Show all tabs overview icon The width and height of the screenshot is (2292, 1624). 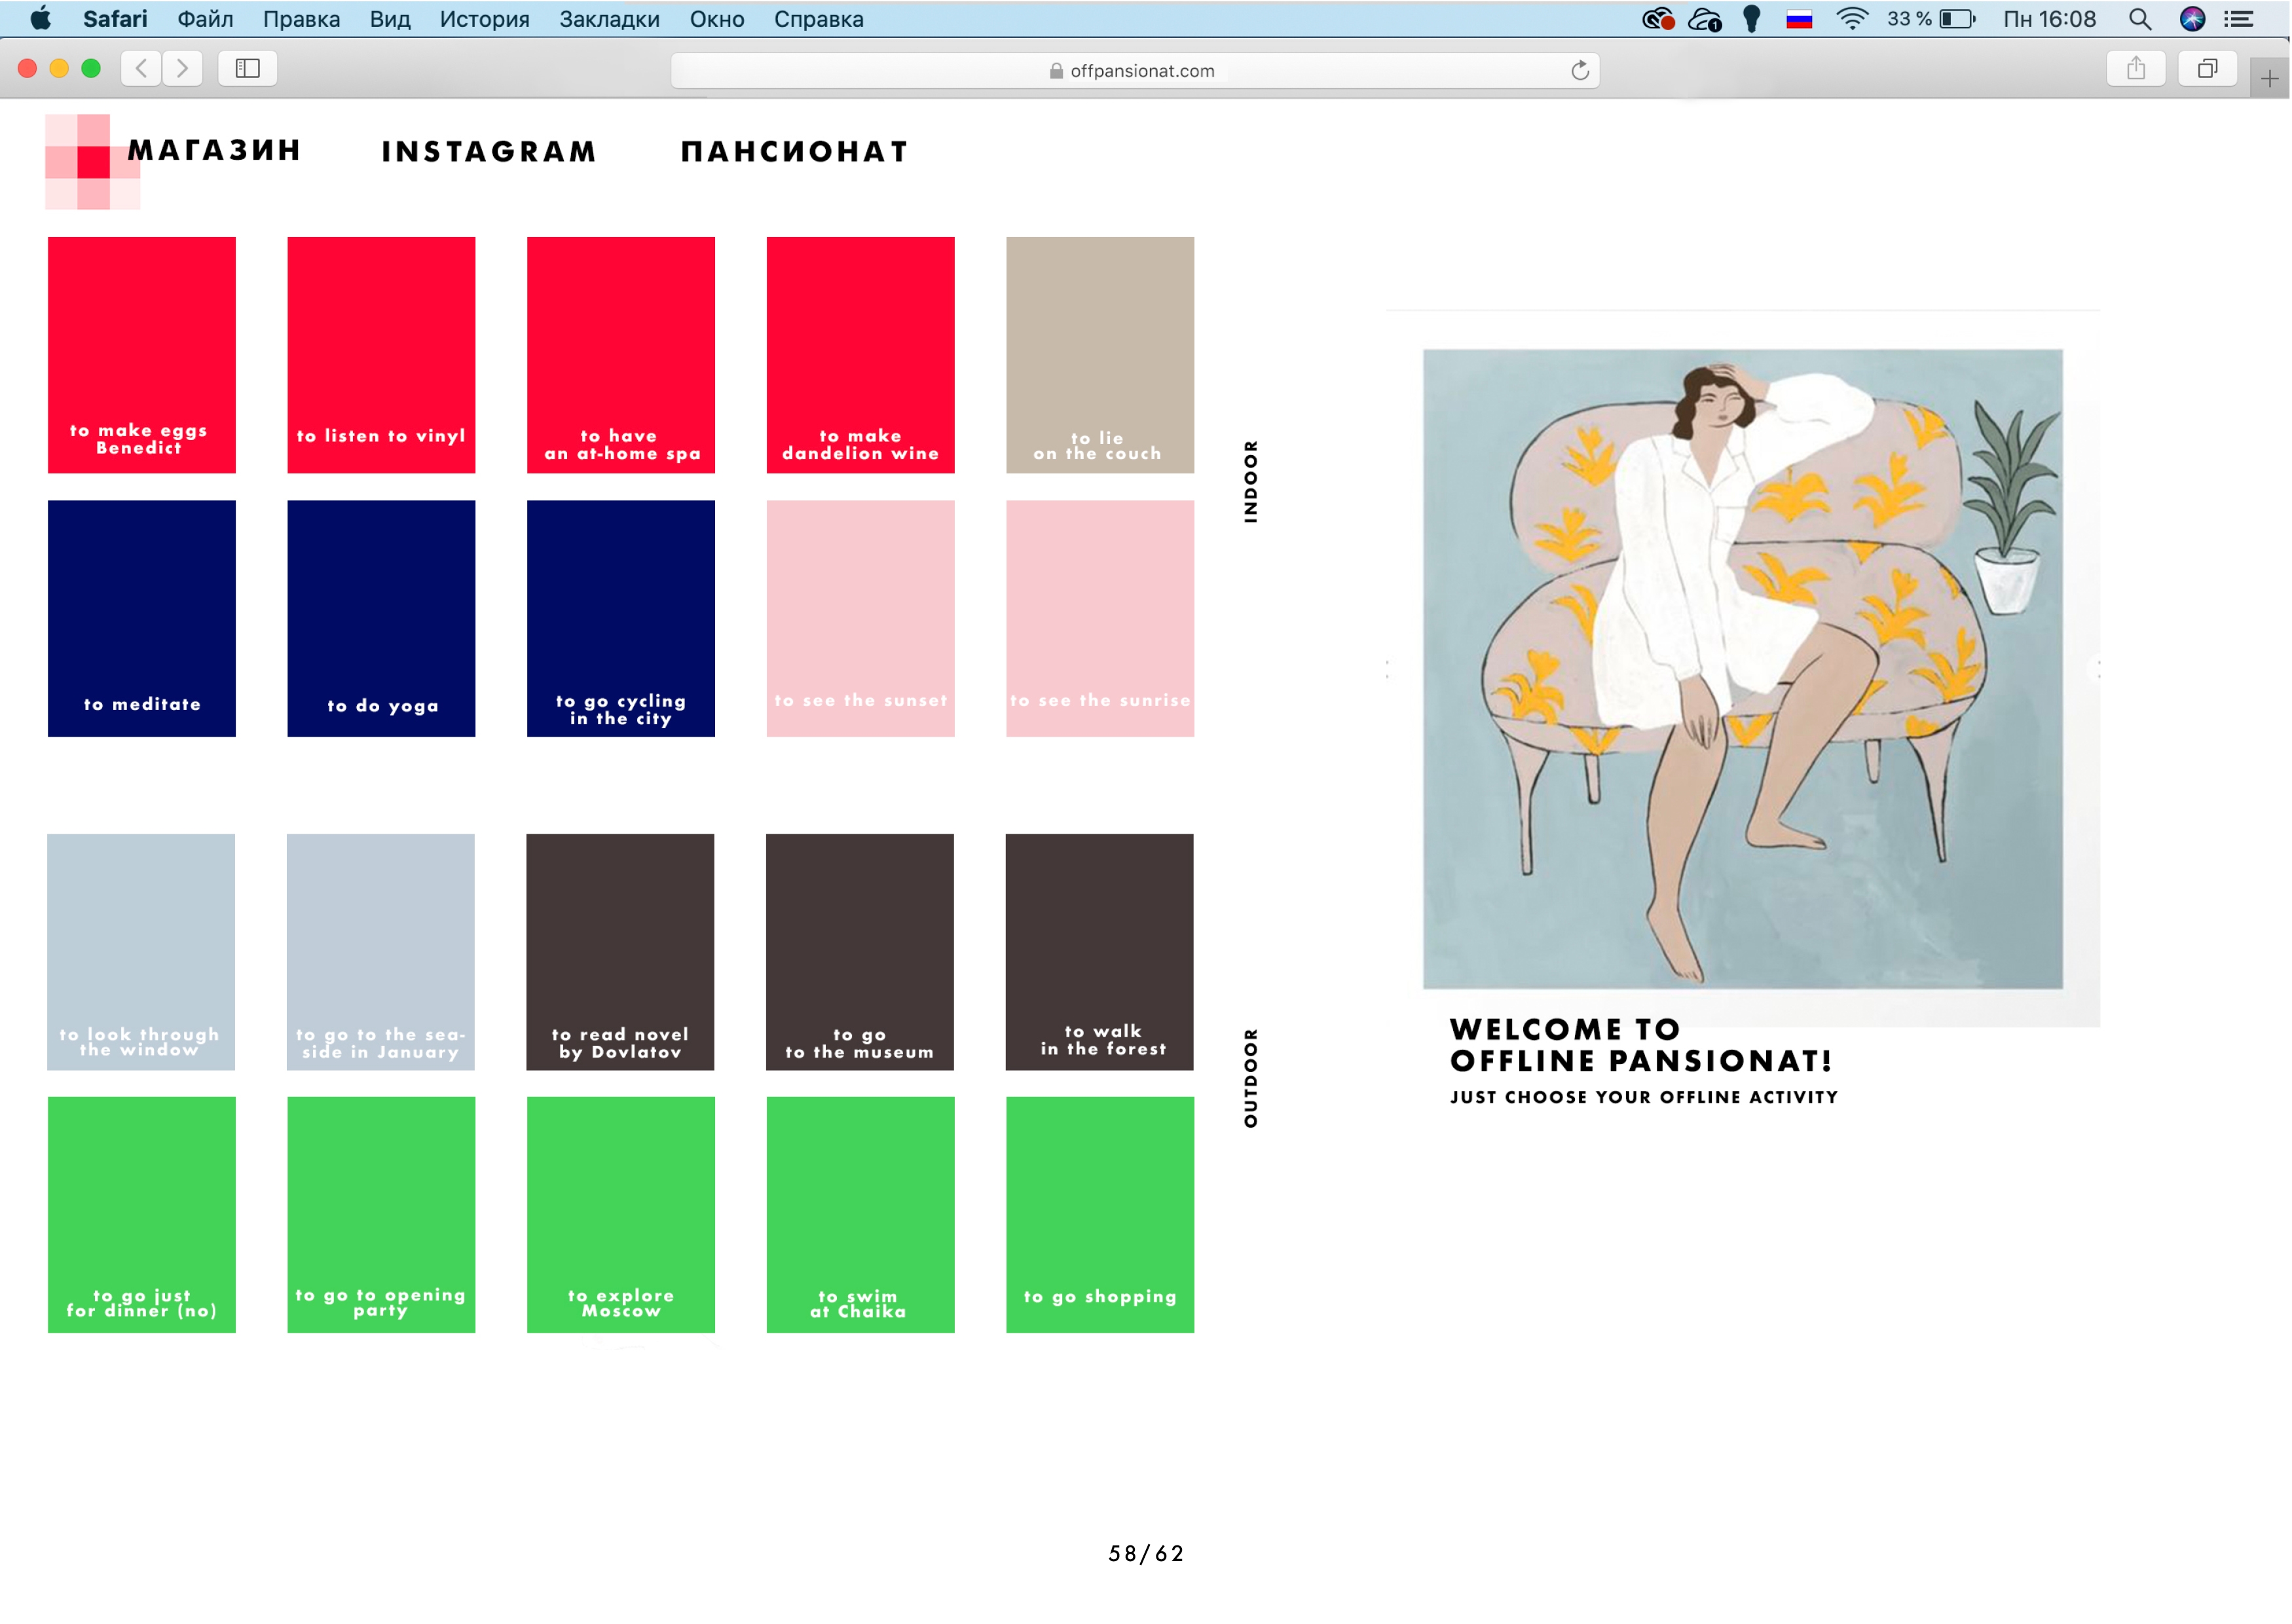pos(2207,68)
